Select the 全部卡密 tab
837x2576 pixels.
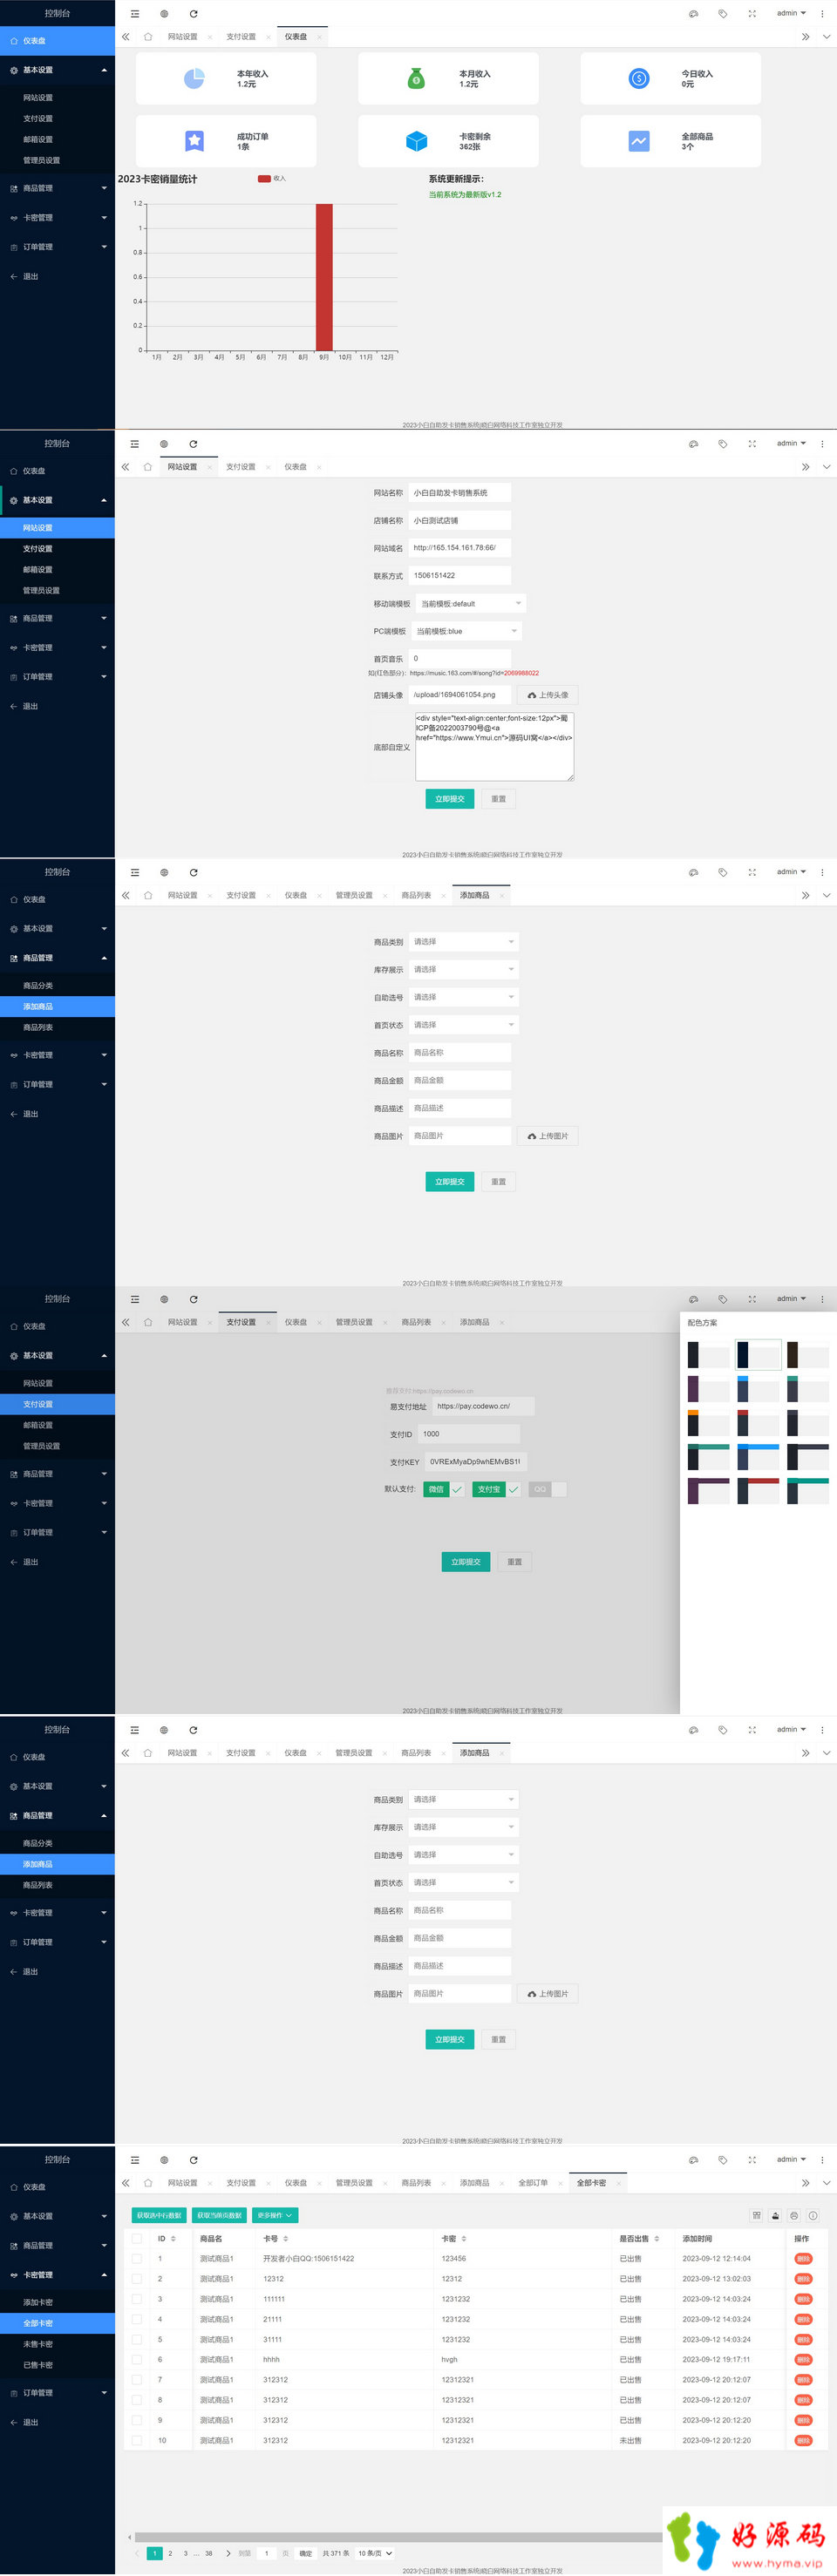591,2183
